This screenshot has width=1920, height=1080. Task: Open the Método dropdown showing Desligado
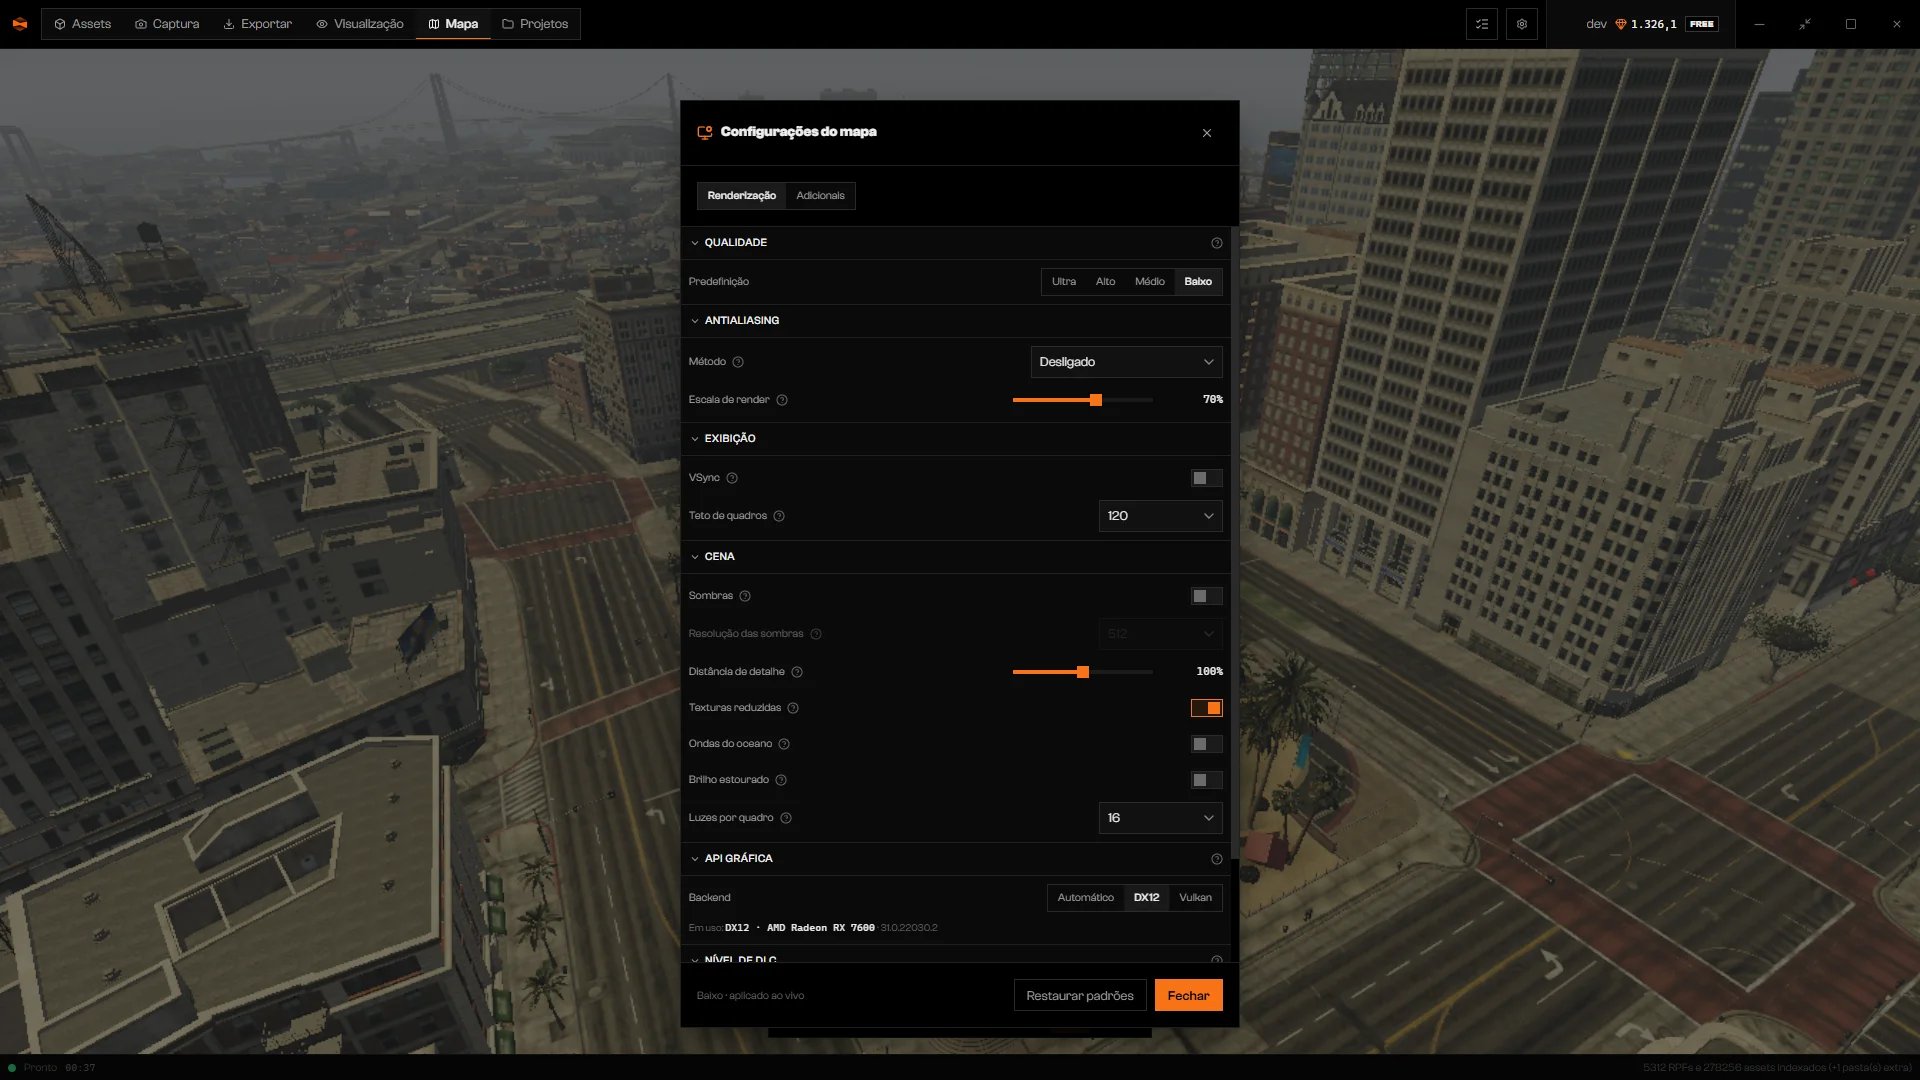pyautogui.click(x=1126, y=362)
